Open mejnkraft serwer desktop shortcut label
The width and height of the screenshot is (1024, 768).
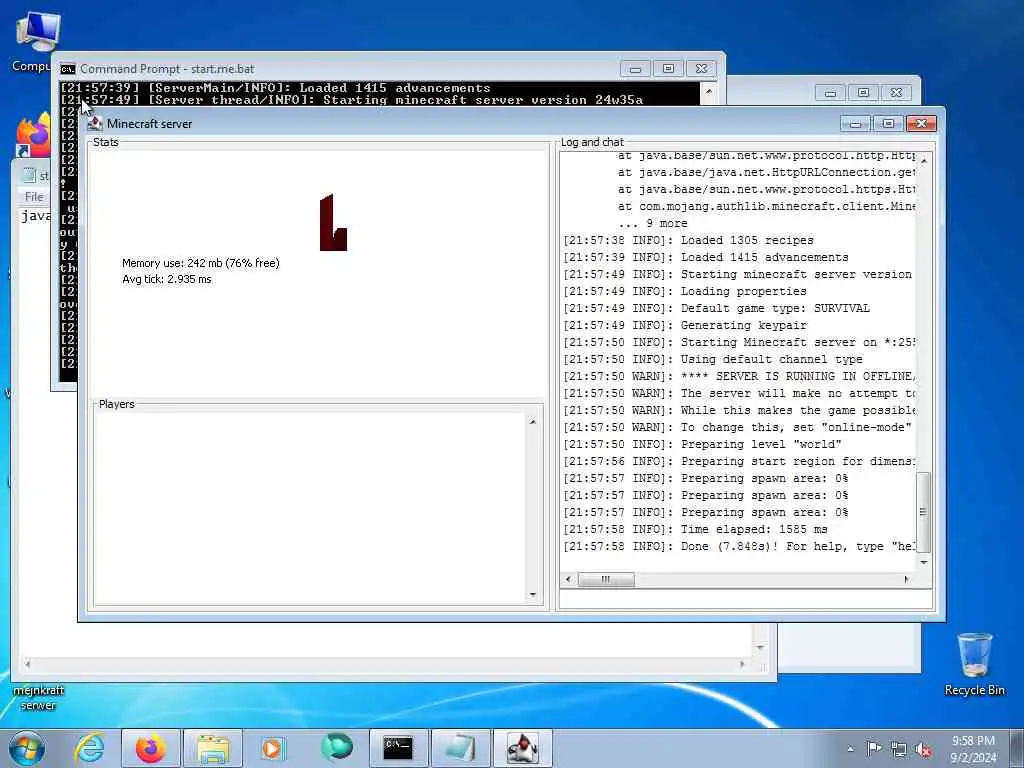tap(39, 697)
